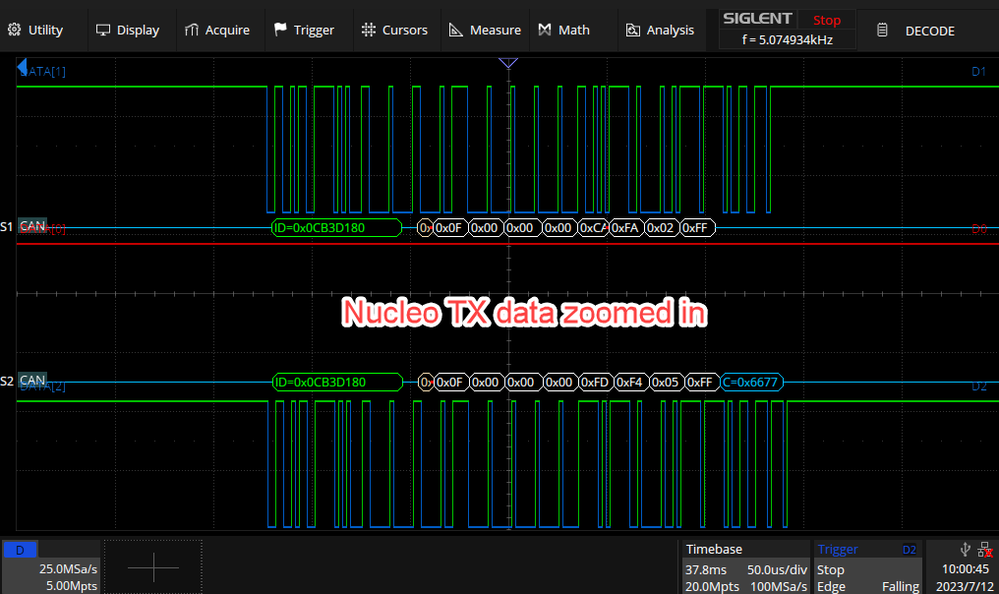Open the Display menu
Screen dimensions: 999x594
coord(127,30)
